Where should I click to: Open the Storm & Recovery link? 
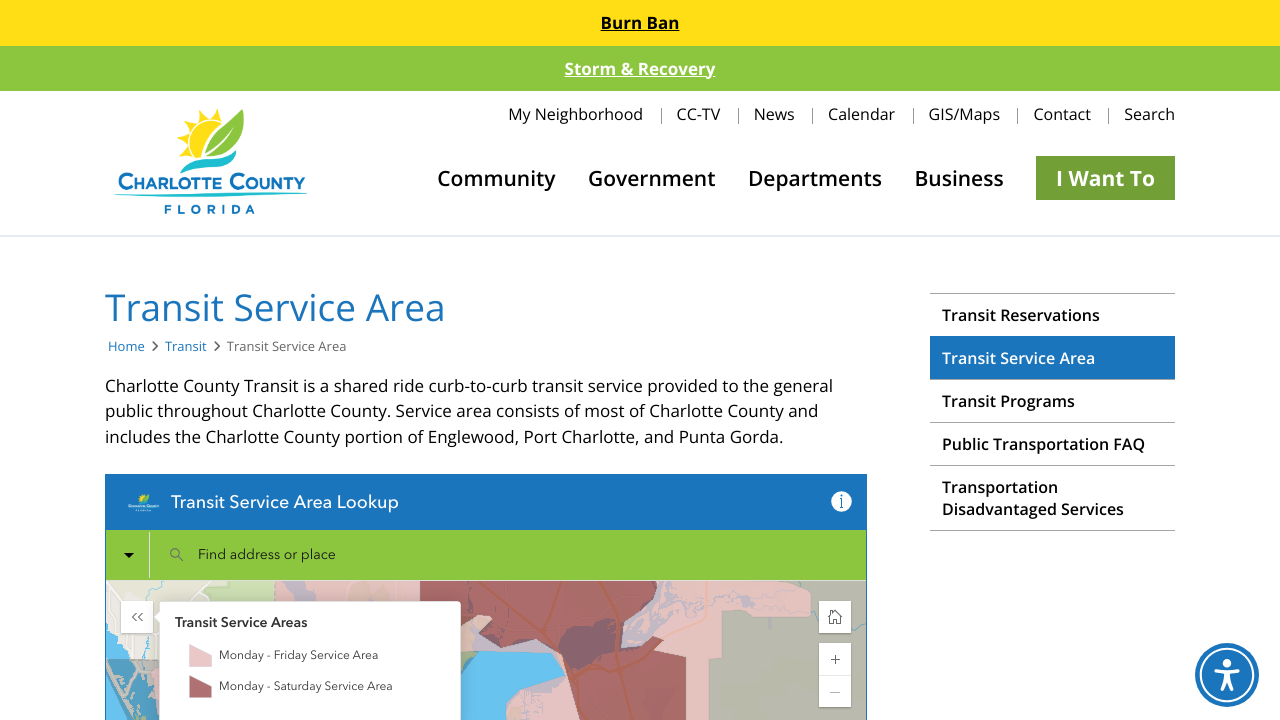(640, 69)
